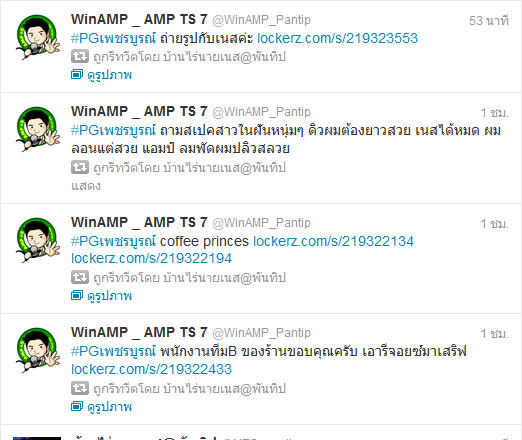Image resolution: width=522 pixels, height=440 pixels.
Task: Click the retweet icon in the coffee princes tweet
Action: click(x=80, y=277)
